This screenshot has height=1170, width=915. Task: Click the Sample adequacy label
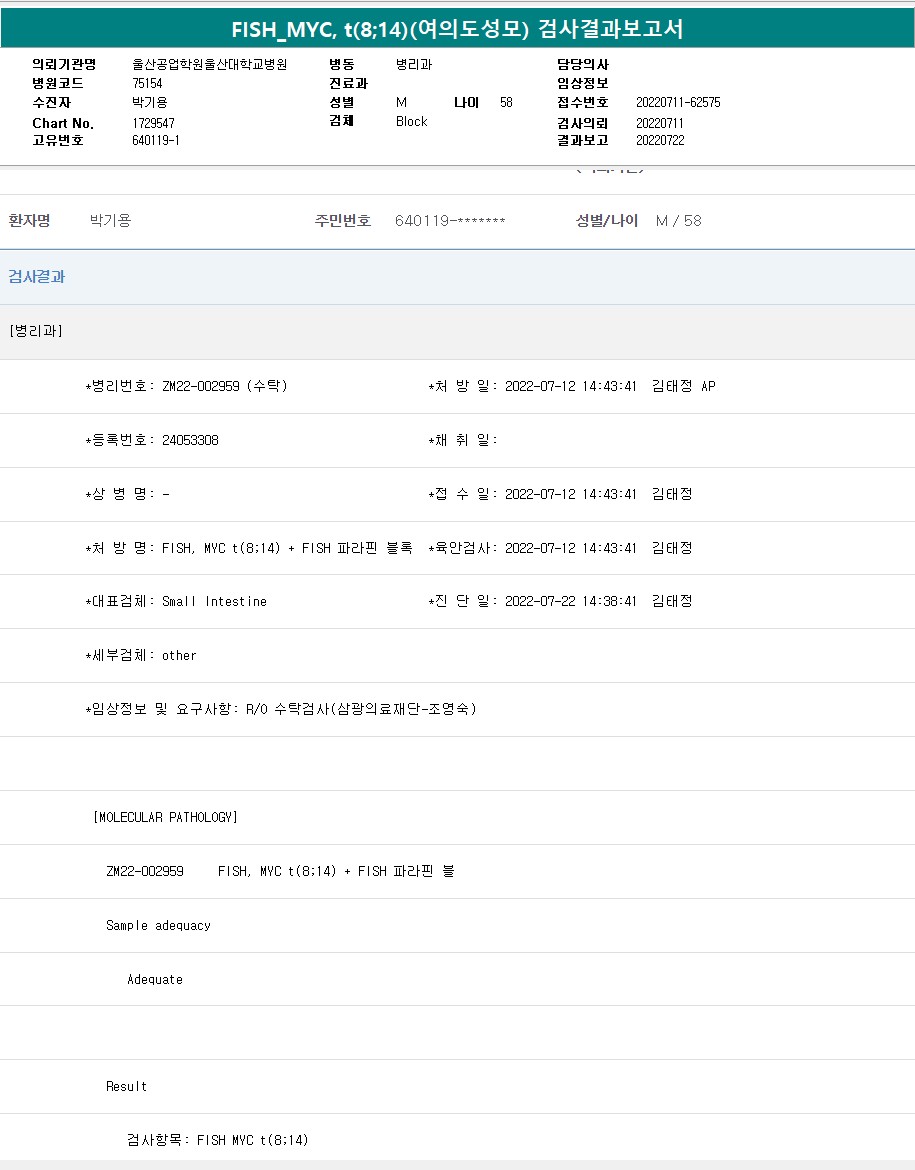158,925
